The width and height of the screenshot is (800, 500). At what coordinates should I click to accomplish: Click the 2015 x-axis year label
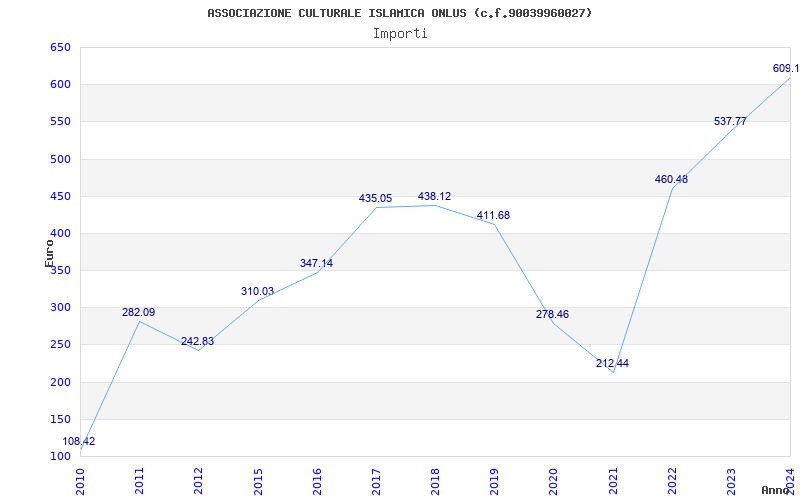[258, 482]
